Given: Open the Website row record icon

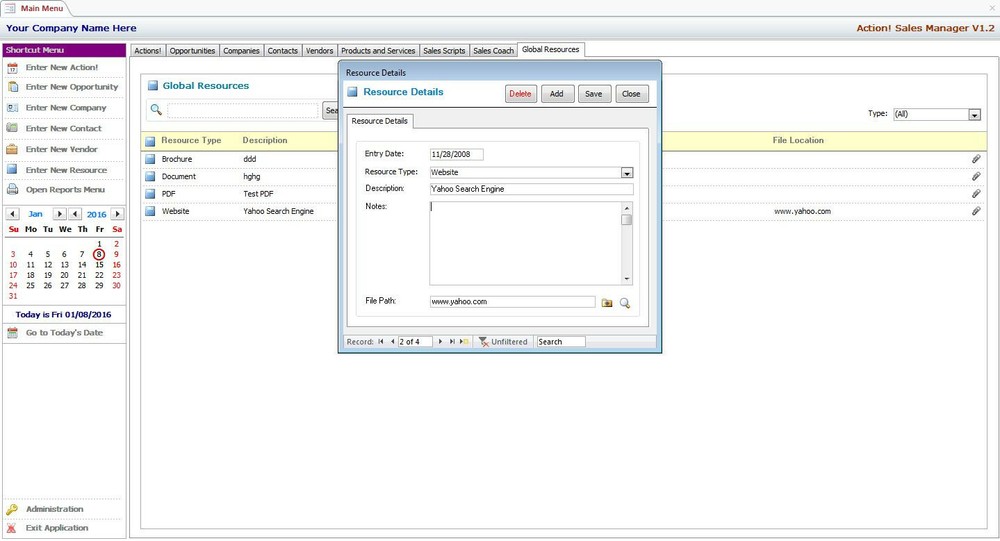Looking at the screenshot, I should 150,211.
